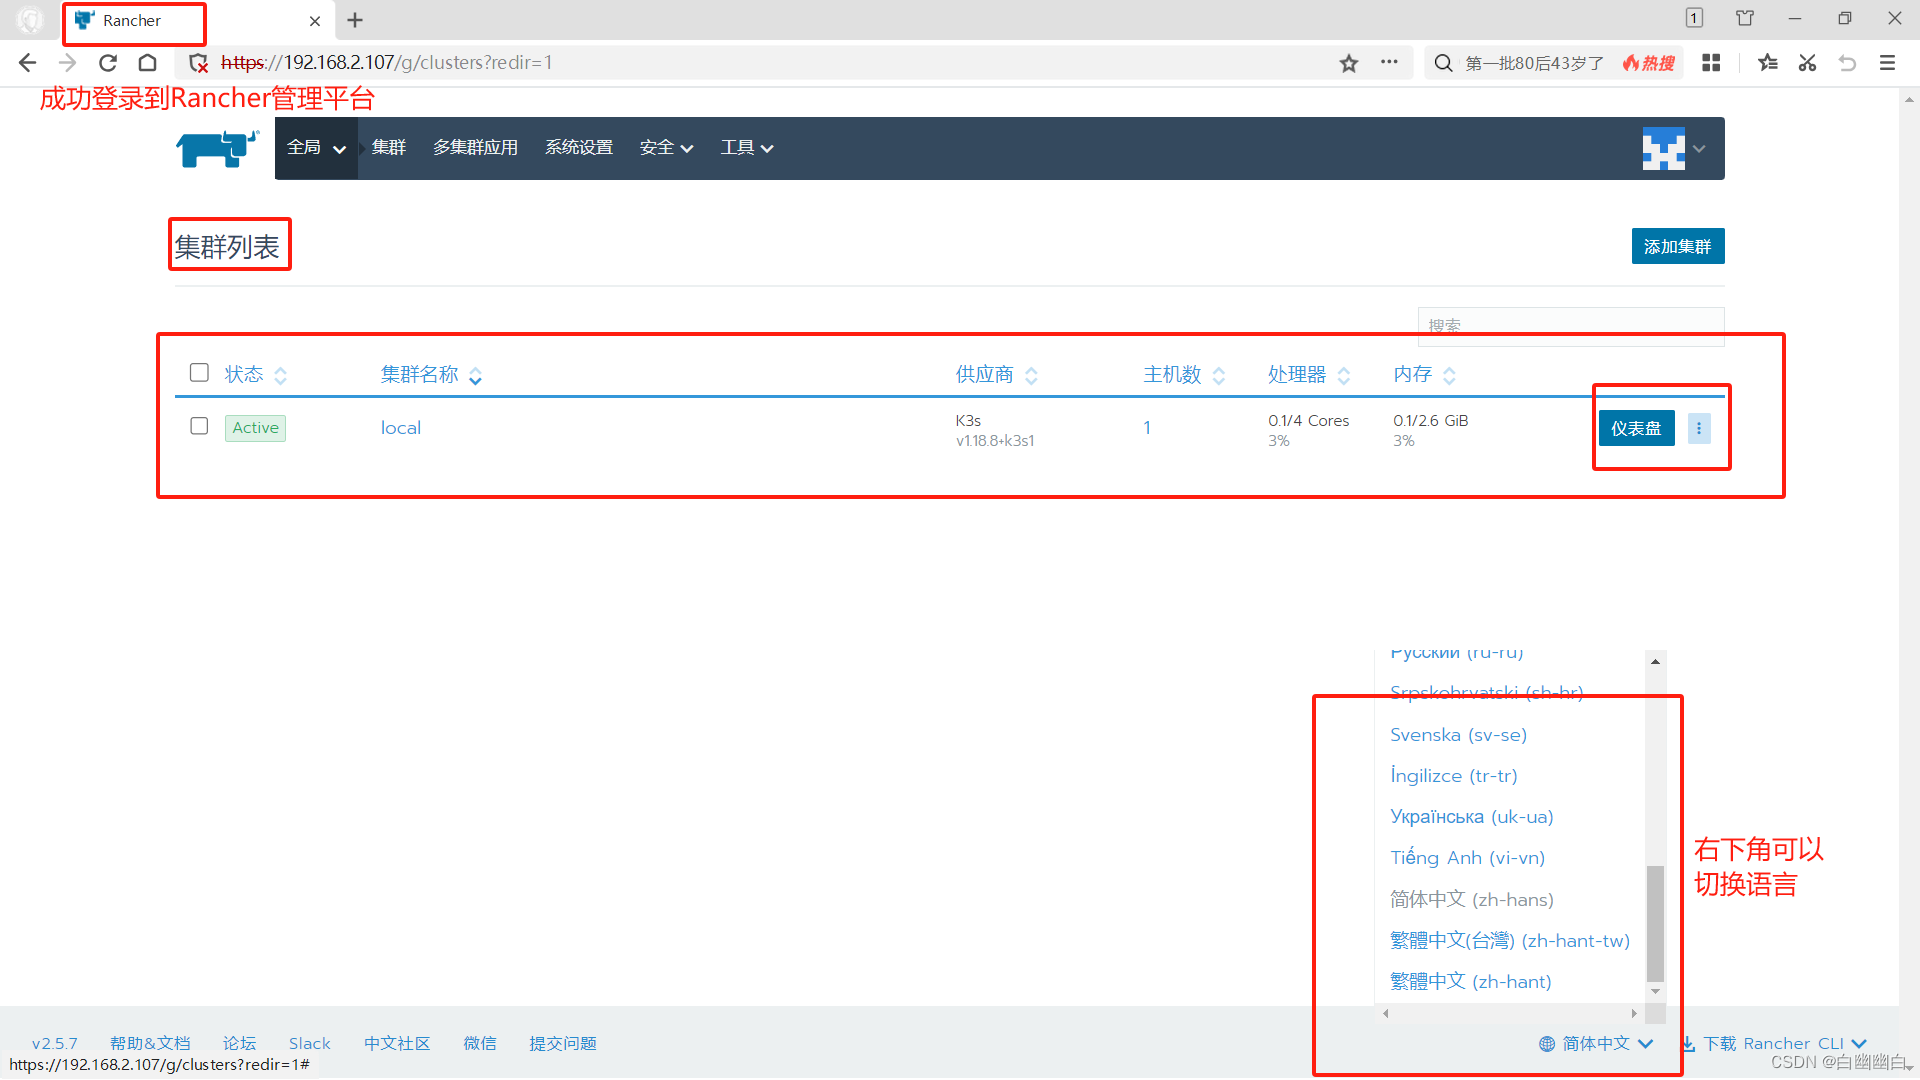Select 繁體中文(台灣) (zh-hant-tw) language
Viewport: 1920px width, 1080px height.
click(1509, 941)
